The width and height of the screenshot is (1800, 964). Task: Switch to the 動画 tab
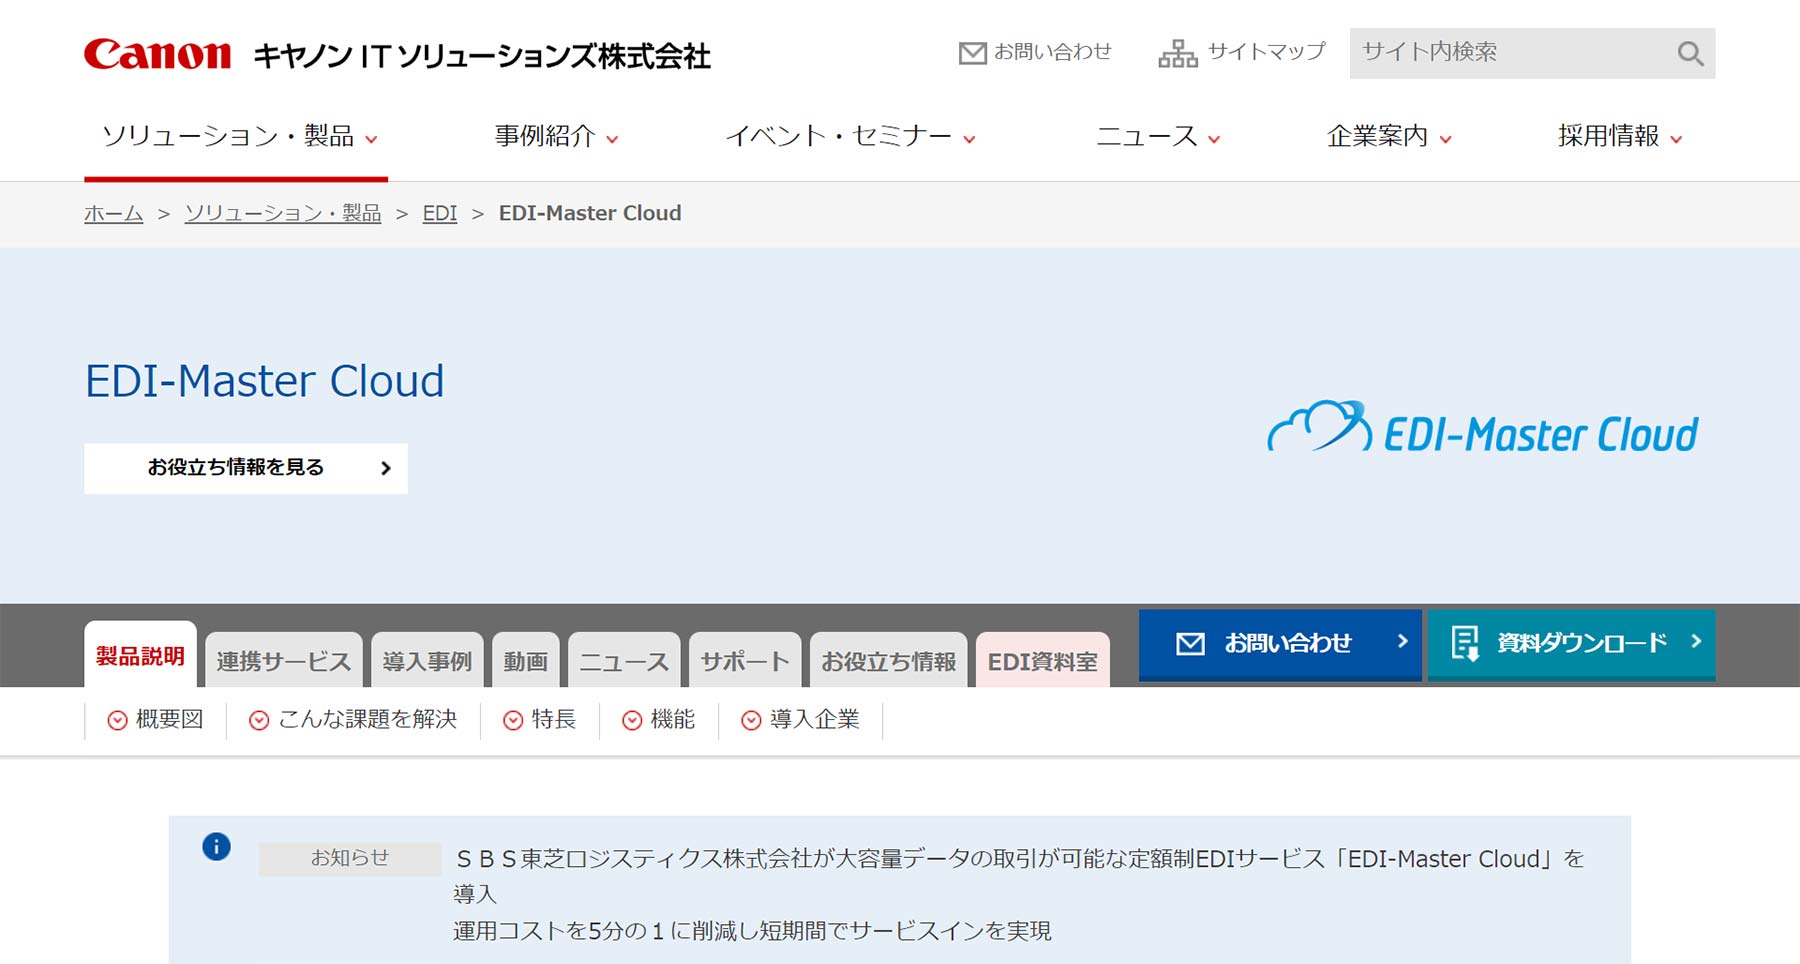[526, 661]
